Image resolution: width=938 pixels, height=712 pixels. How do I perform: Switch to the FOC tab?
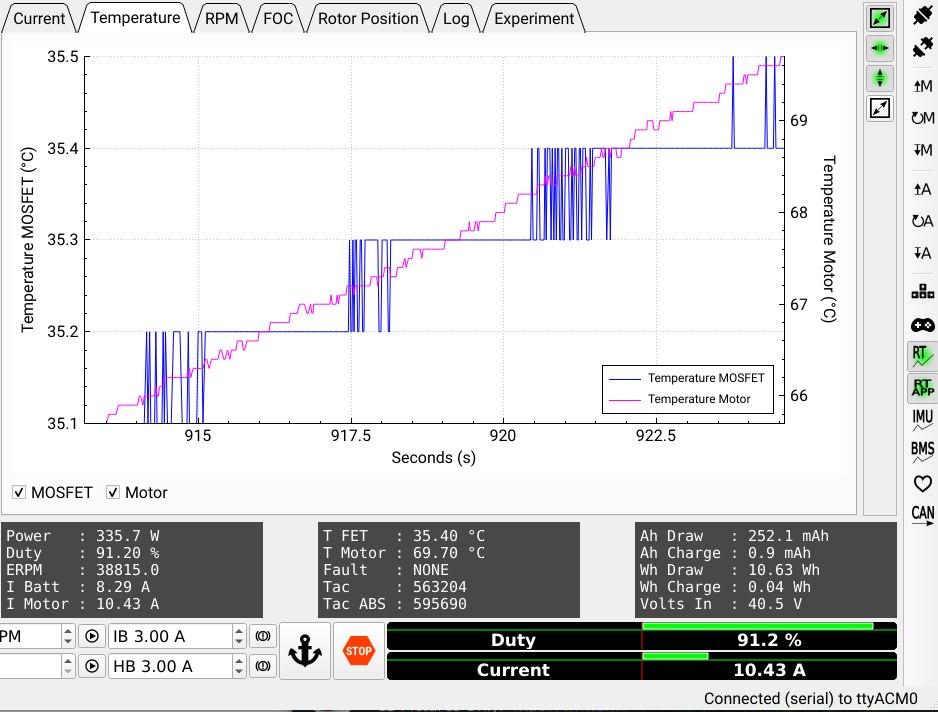coord(278,18)
